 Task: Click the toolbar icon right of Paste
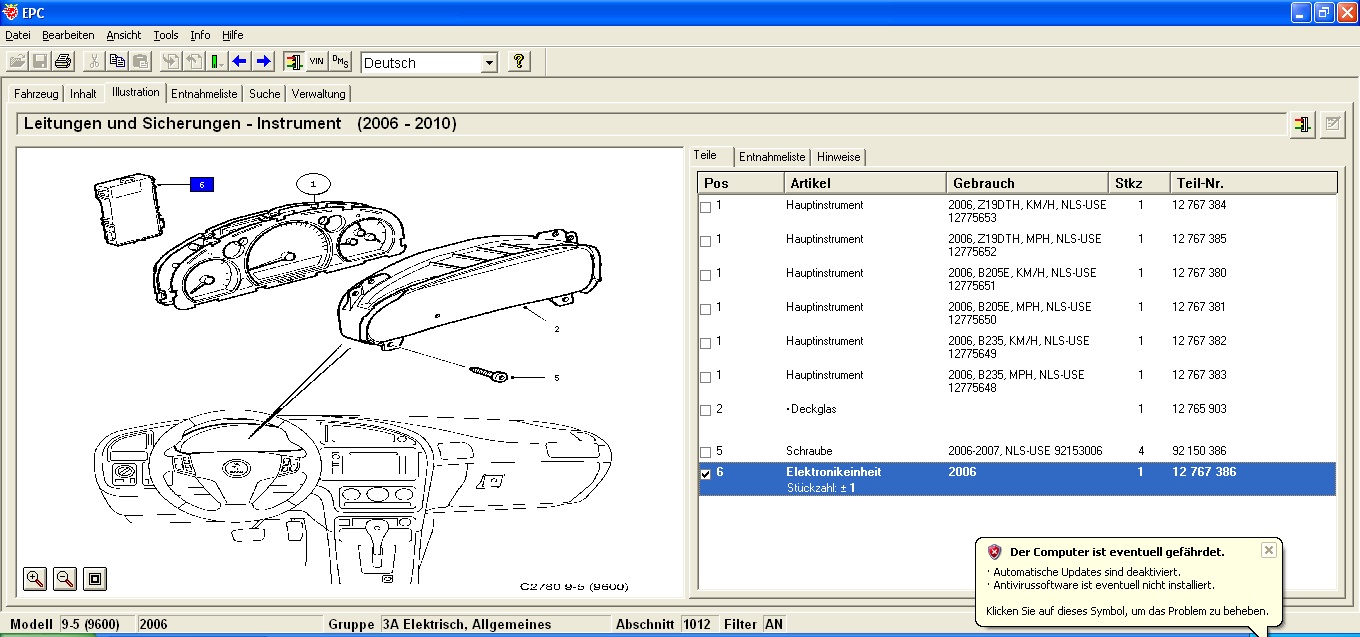point(170,62)
